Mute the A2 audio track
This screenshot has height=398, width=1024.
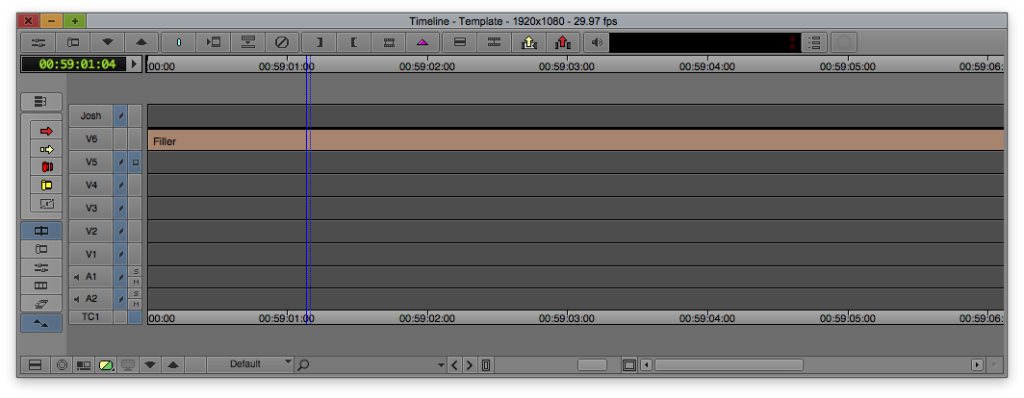(136, 305)
